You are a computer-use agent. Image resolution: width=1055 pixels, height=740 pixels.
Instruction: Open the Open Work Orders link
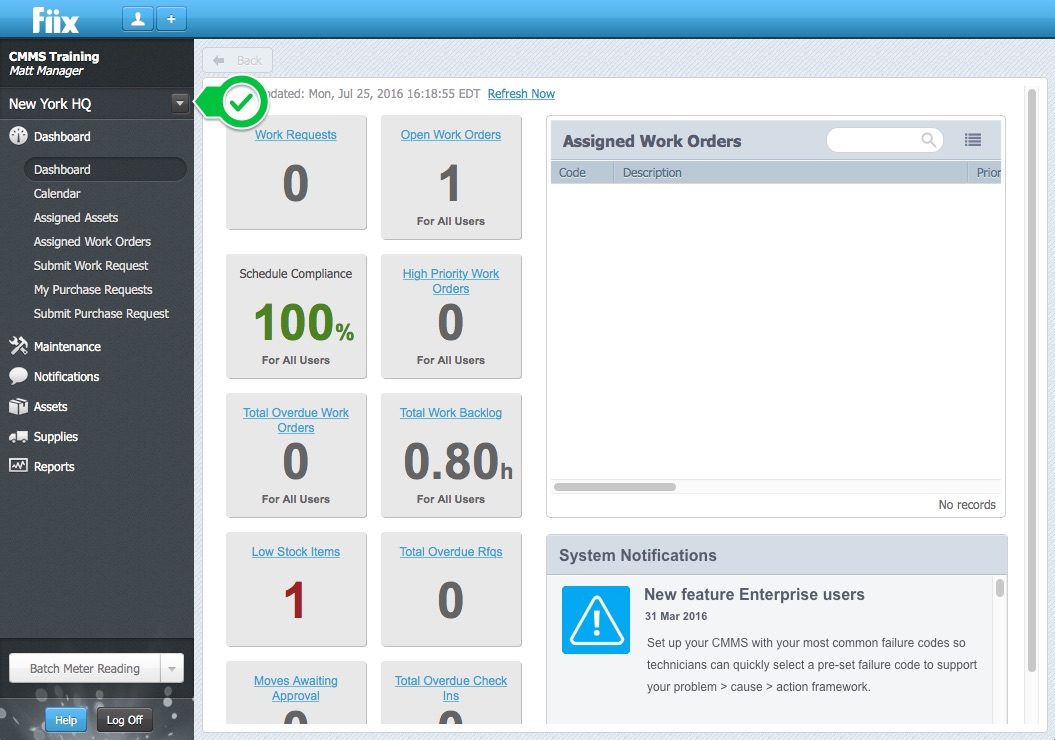451,135
